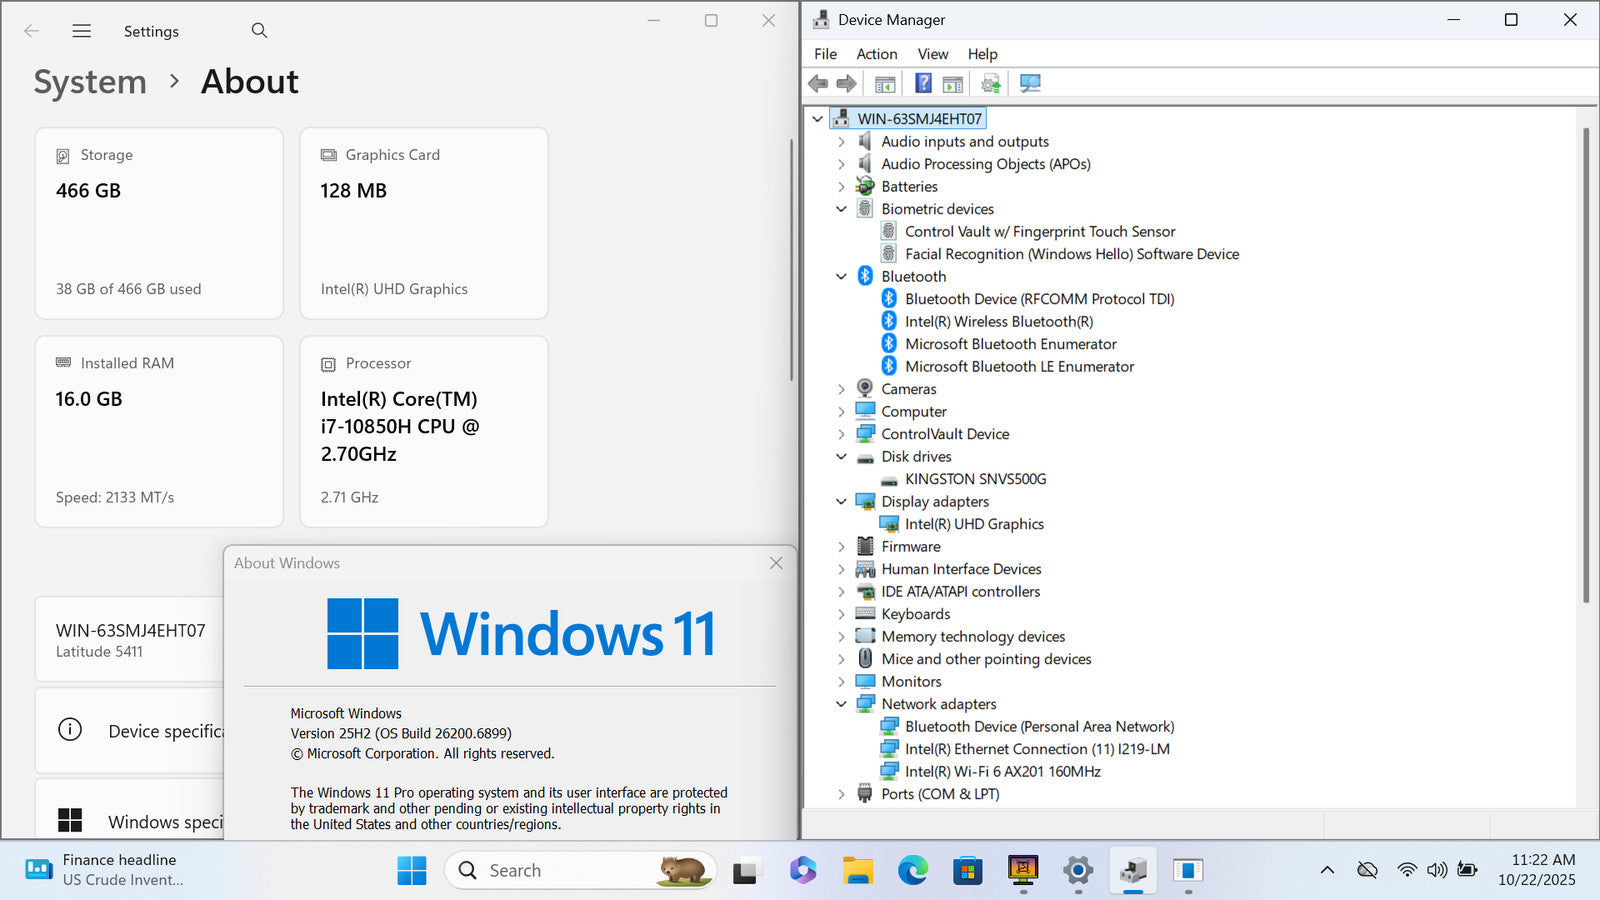Screen dimensions: 1600x900
Task: Select KINGSTON SNVS500G disk drive
Action: (975, 479)
